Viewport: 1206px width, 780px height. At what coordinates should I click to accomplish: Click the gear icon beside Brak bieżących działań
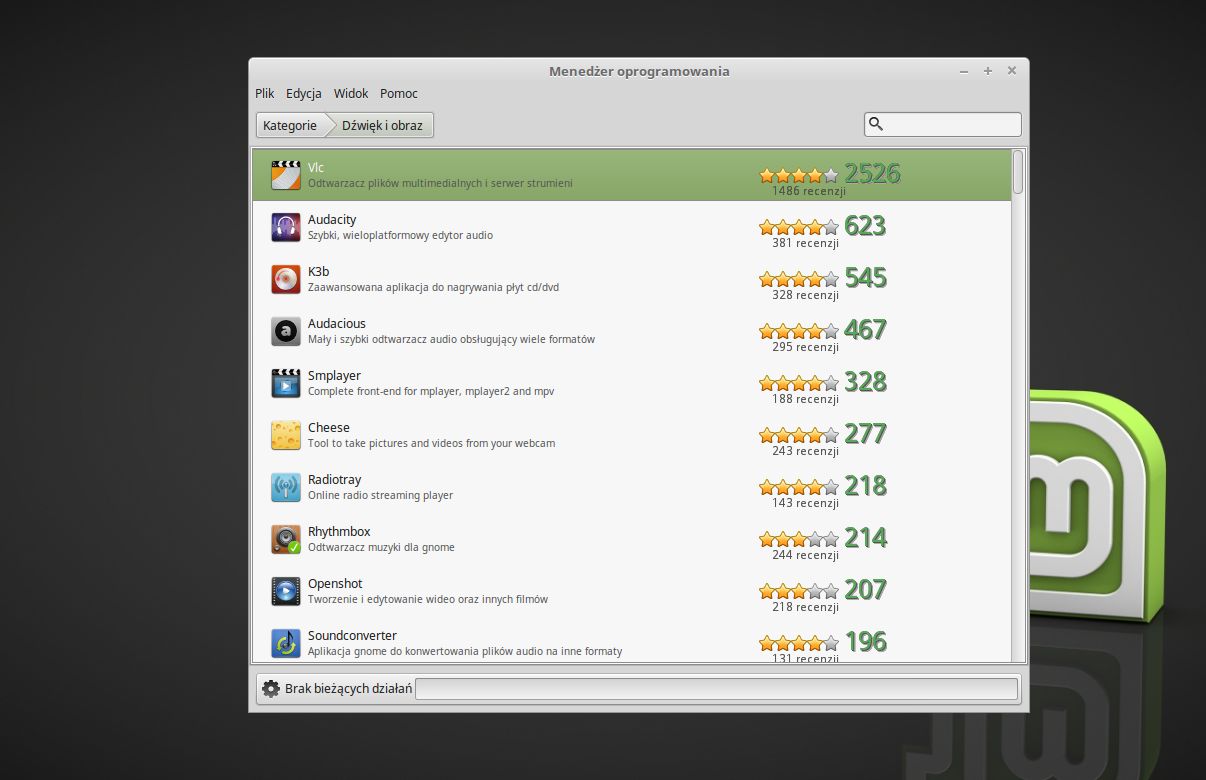pyautogui.click(x=270, y=688)
